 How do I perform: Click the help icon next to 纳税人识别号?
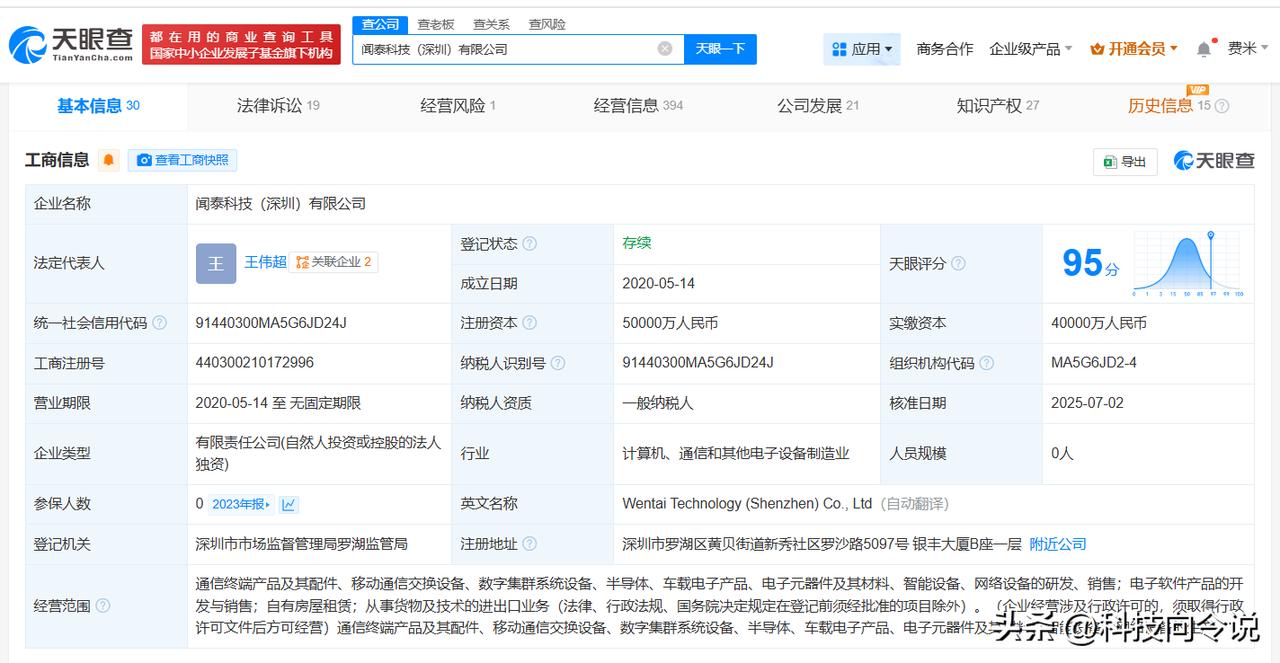(558, 363)
